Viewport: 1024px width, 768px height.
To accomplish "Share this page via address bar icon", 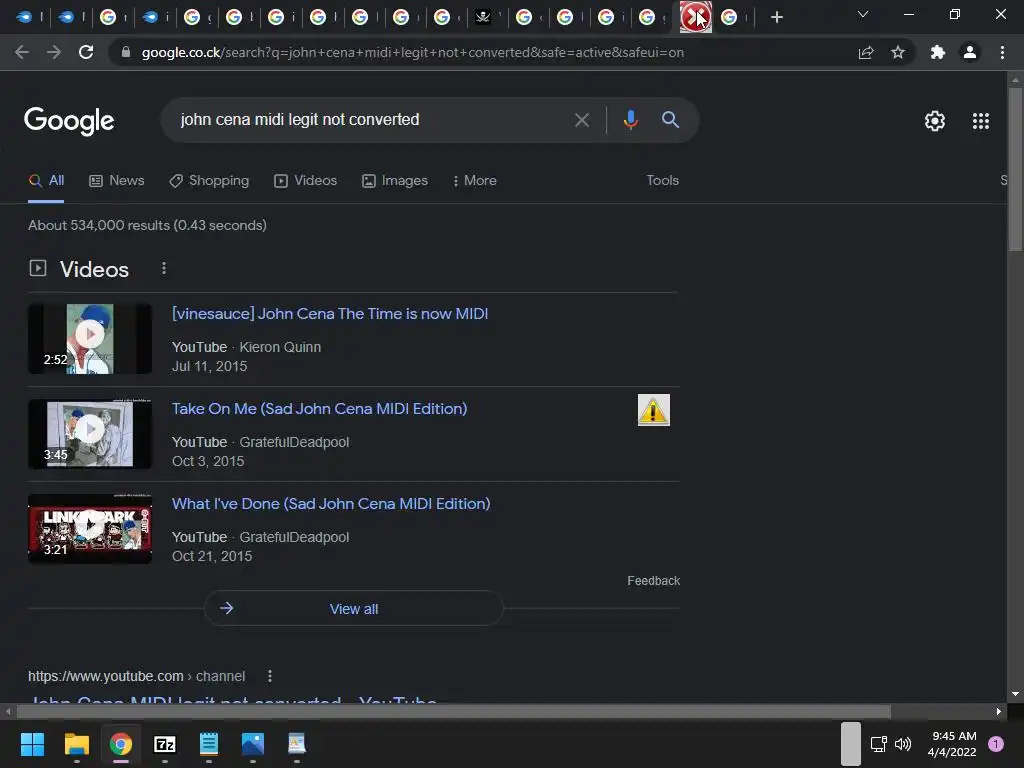I will pos(866,52).
